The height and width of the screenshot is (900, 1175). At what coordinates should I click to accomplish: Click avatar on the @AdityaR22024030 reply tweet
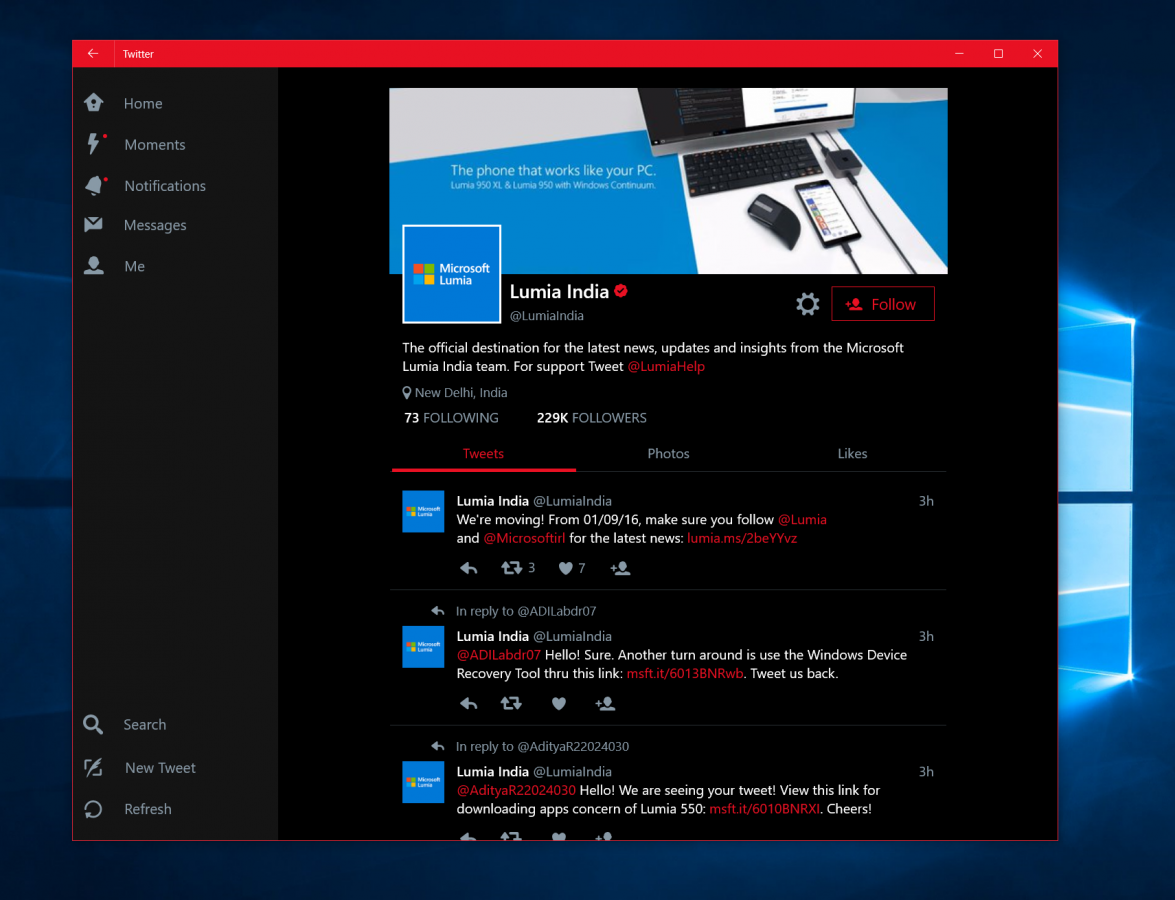[x=423, y=782]
